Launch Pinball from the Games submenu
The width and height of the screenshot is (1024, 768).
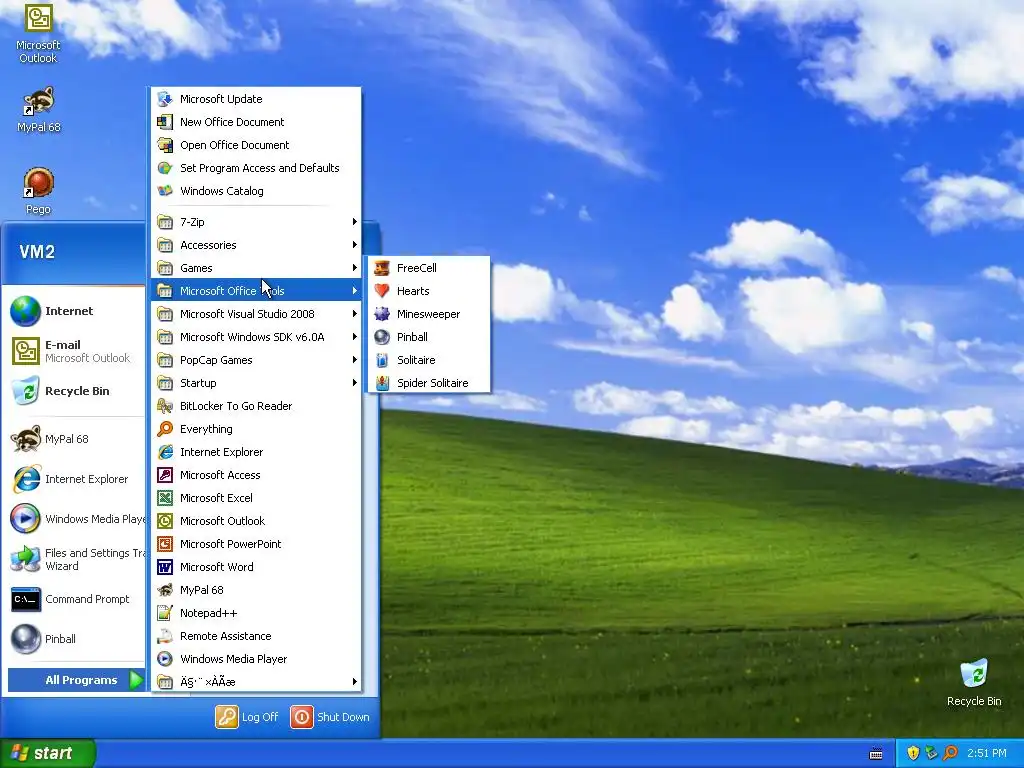tap(429, 337)
